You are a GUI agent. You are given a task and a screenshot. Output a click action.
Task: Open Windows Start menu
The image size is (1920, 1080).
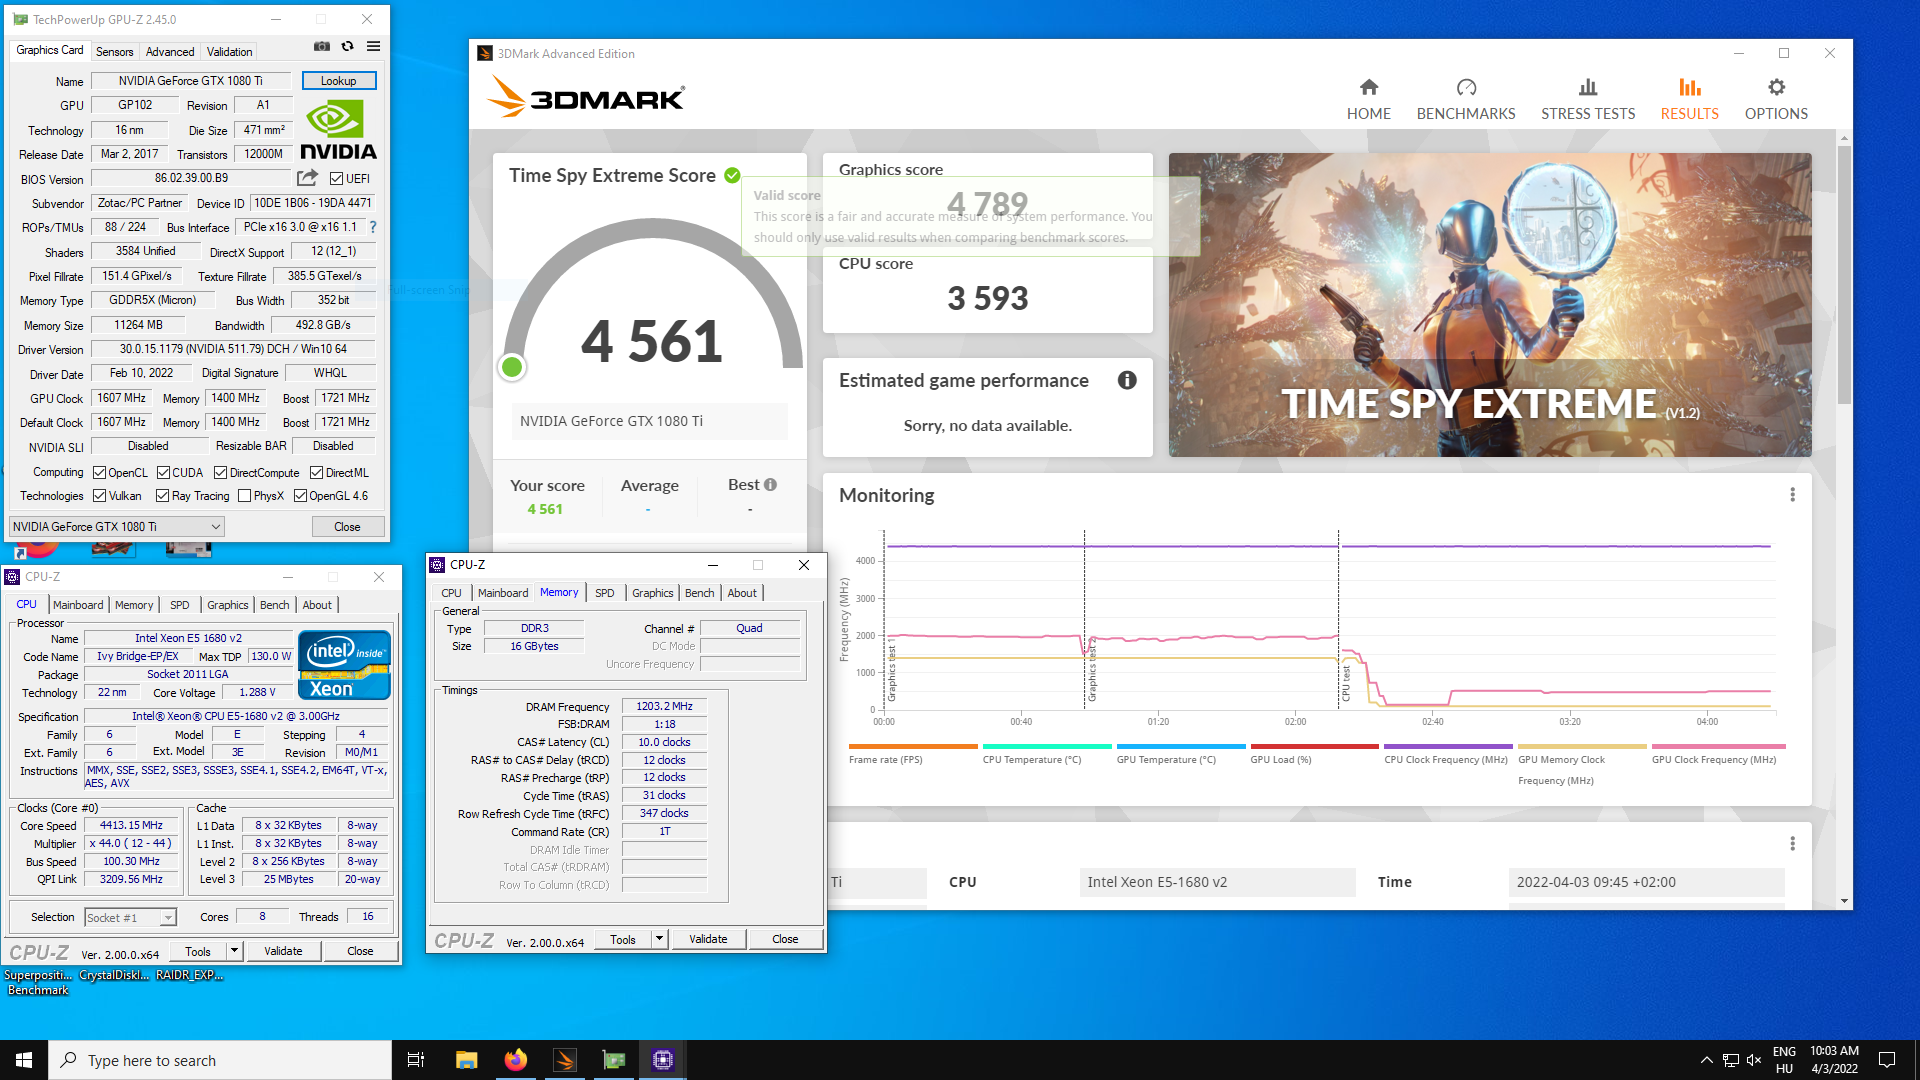24,1060
